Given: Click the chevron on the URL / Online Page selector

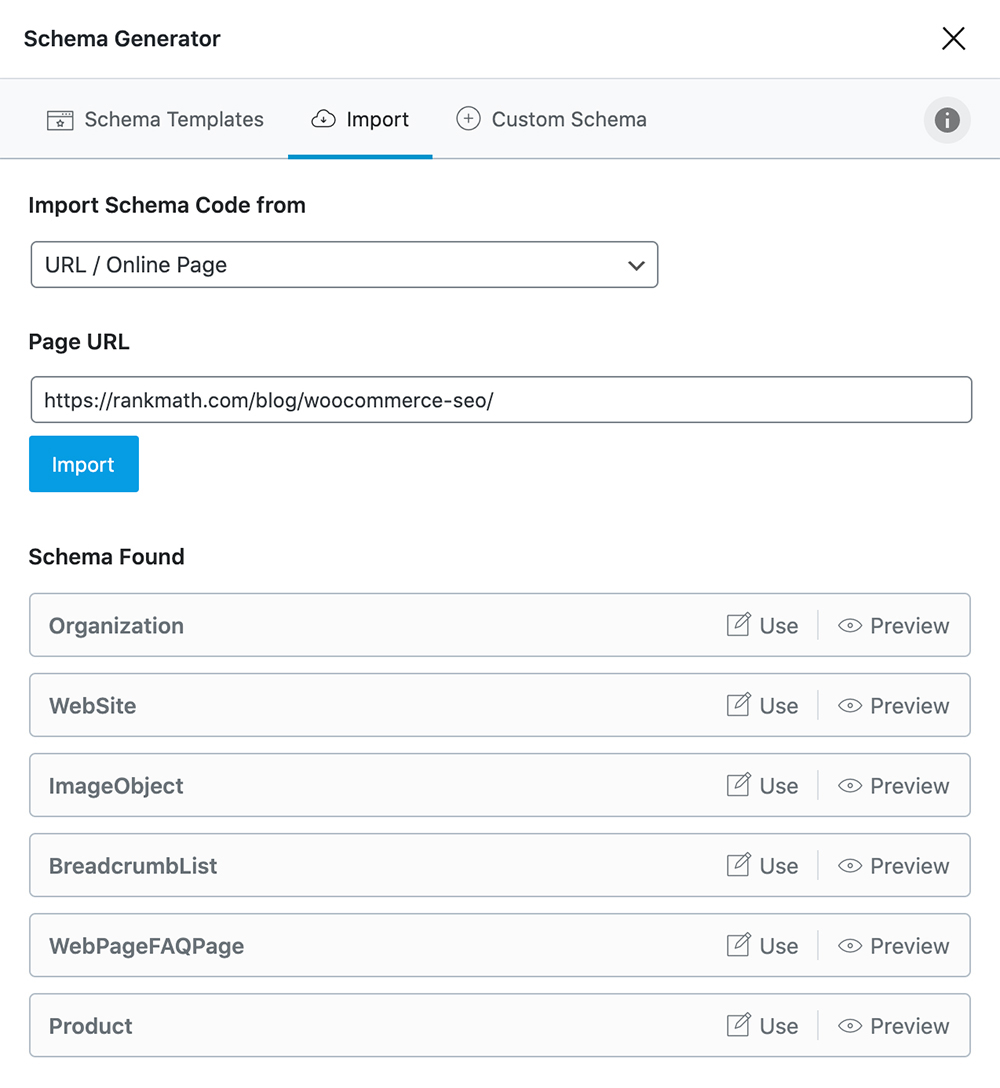Looking at the screenshot, I should (636, 265).
